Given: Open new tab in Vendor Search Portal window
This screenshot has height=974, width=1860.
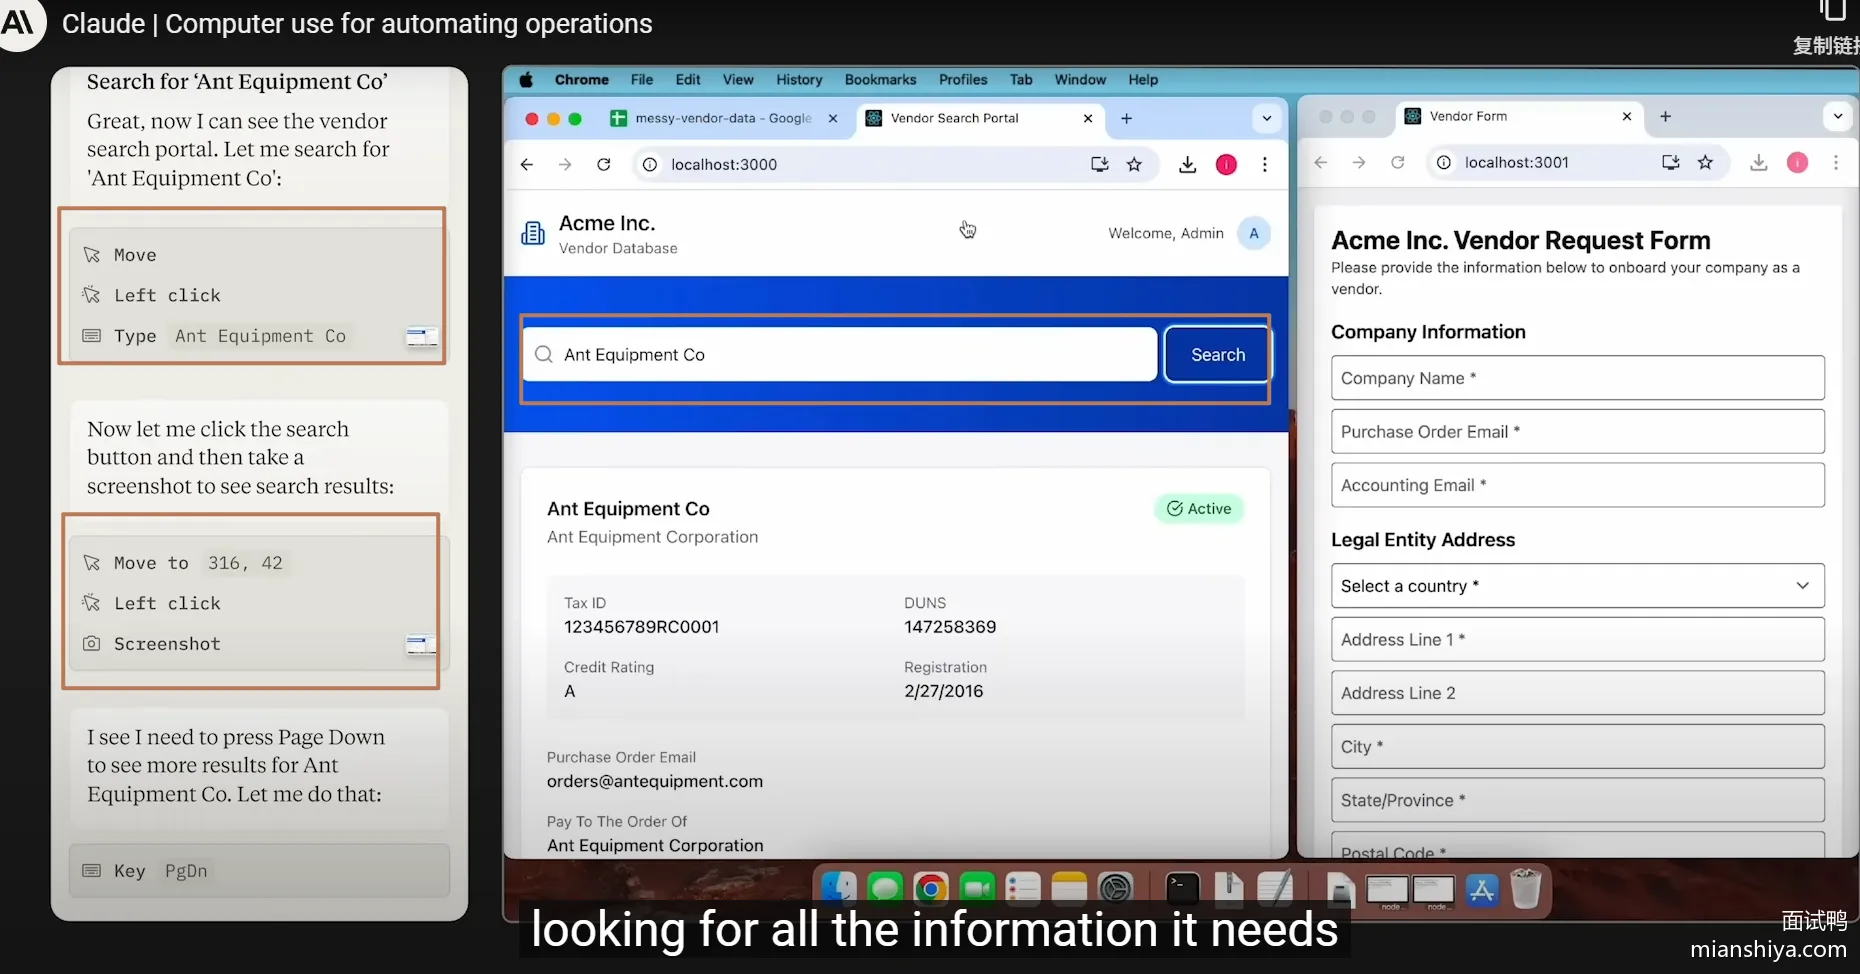Looking at the screenshot, I should [x=1126, y=118].
